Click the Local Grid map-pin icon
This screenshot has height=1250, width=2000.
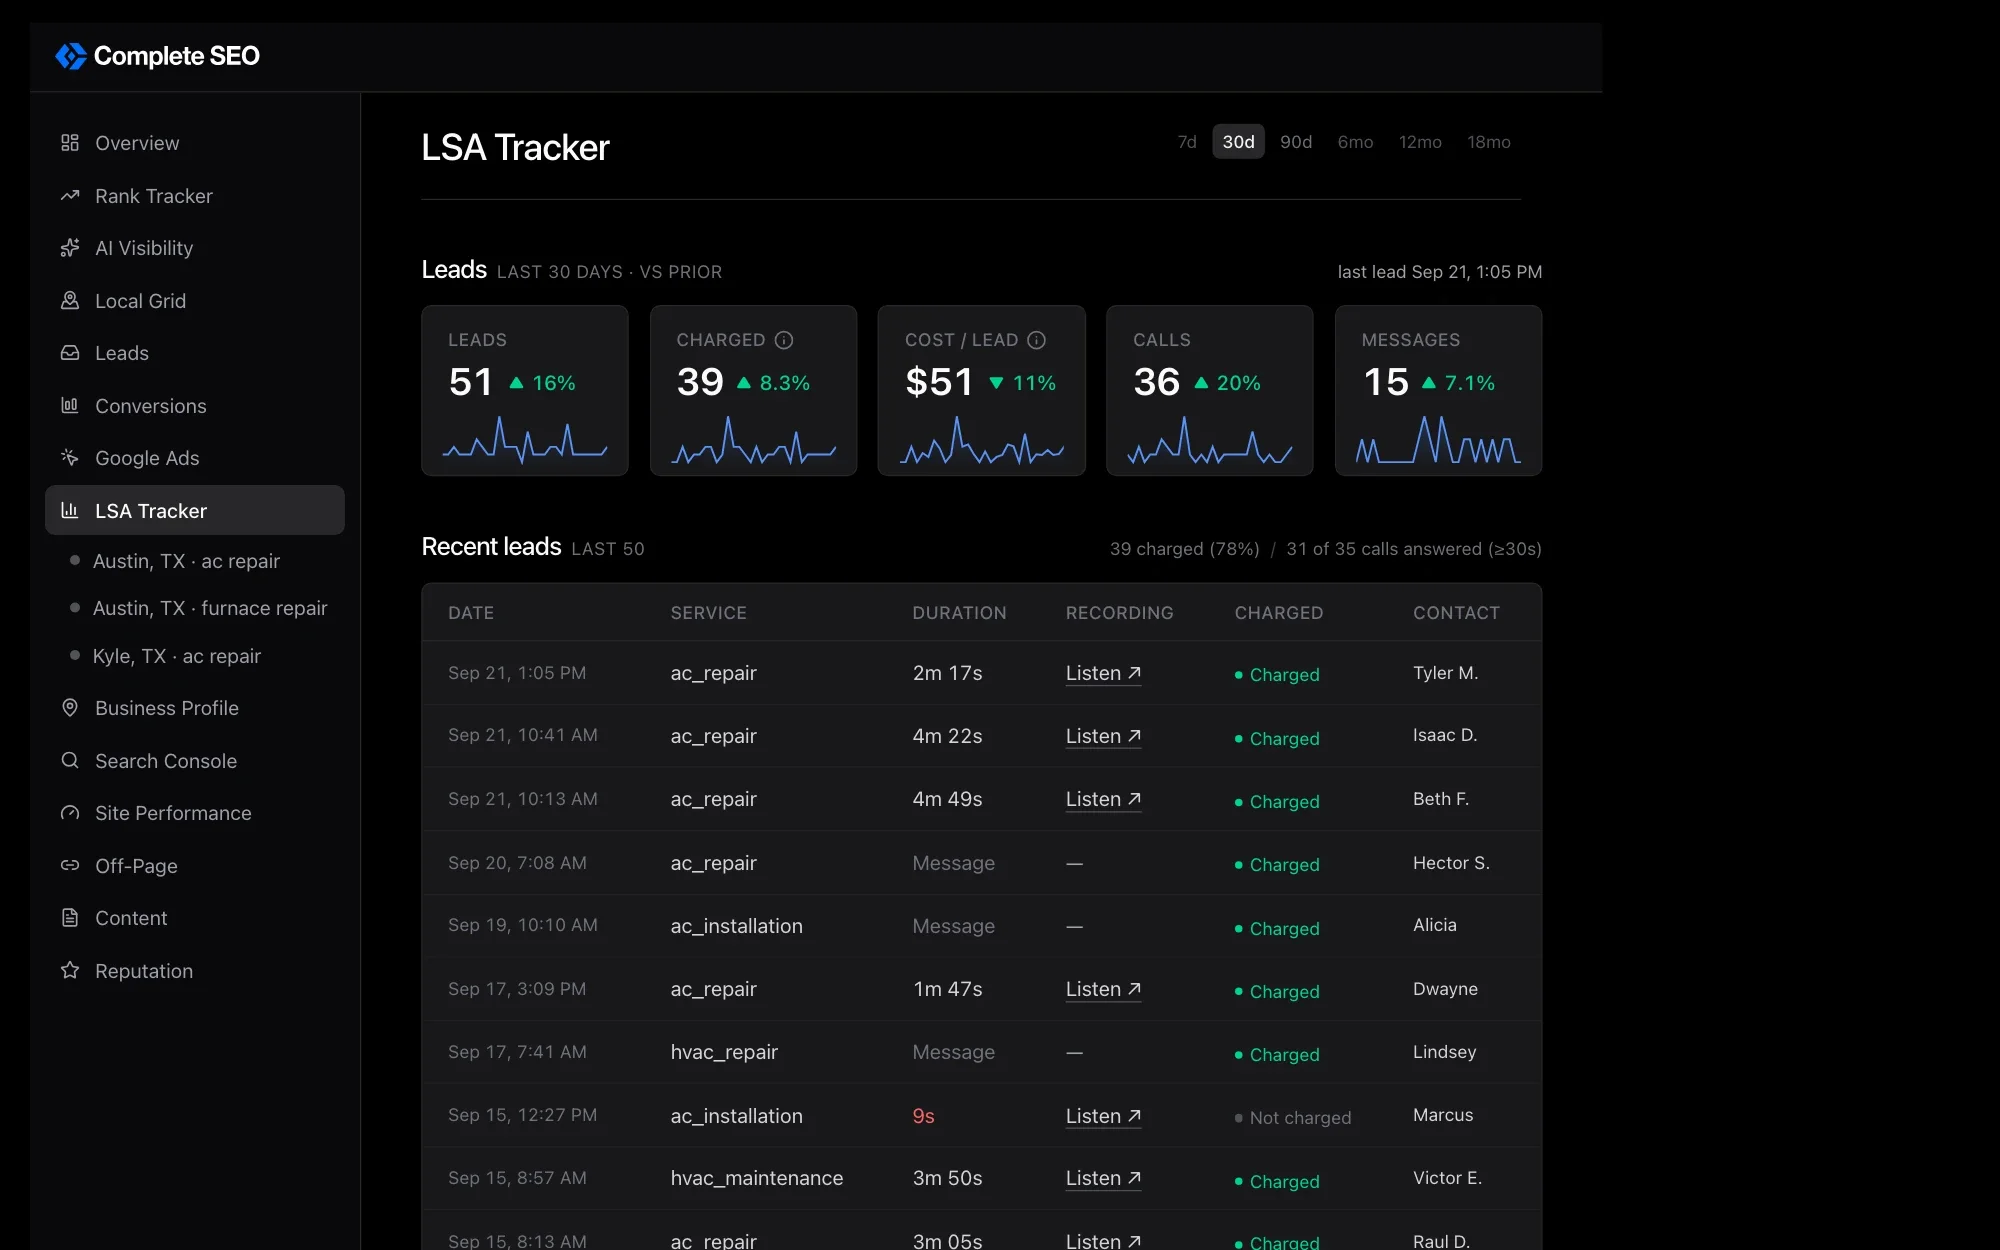(70, 301)
